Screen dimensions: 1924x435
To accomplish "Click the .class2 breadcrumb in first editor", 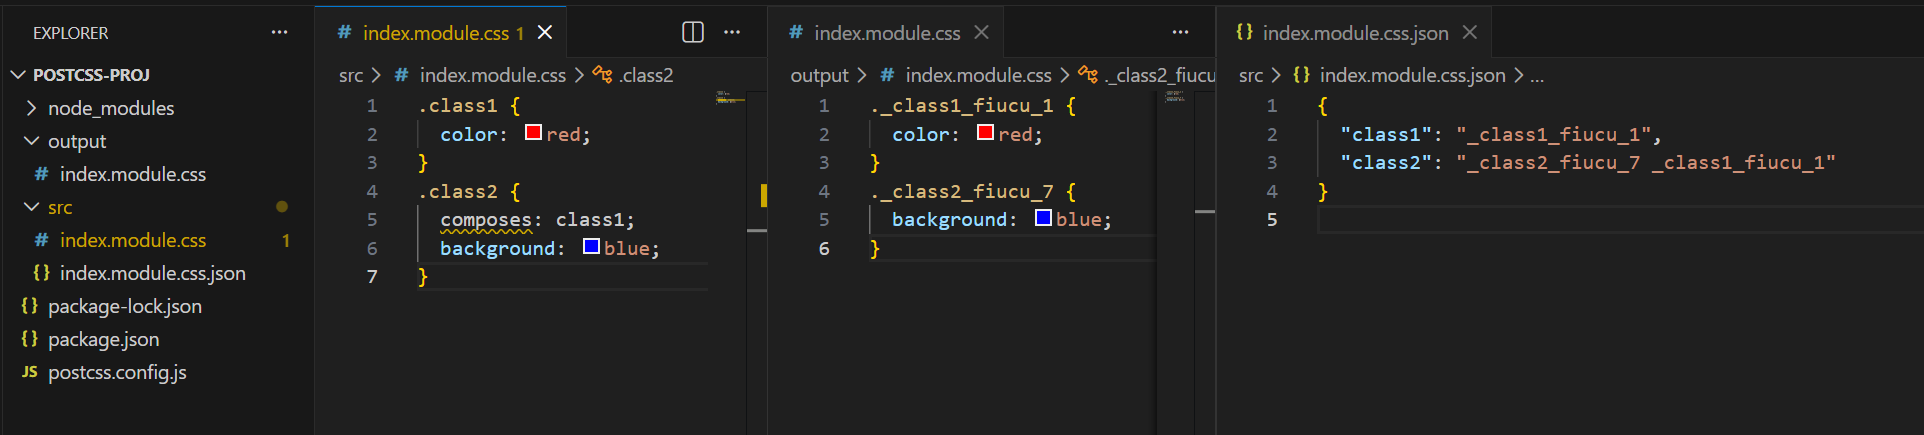I will coord(645,75).
